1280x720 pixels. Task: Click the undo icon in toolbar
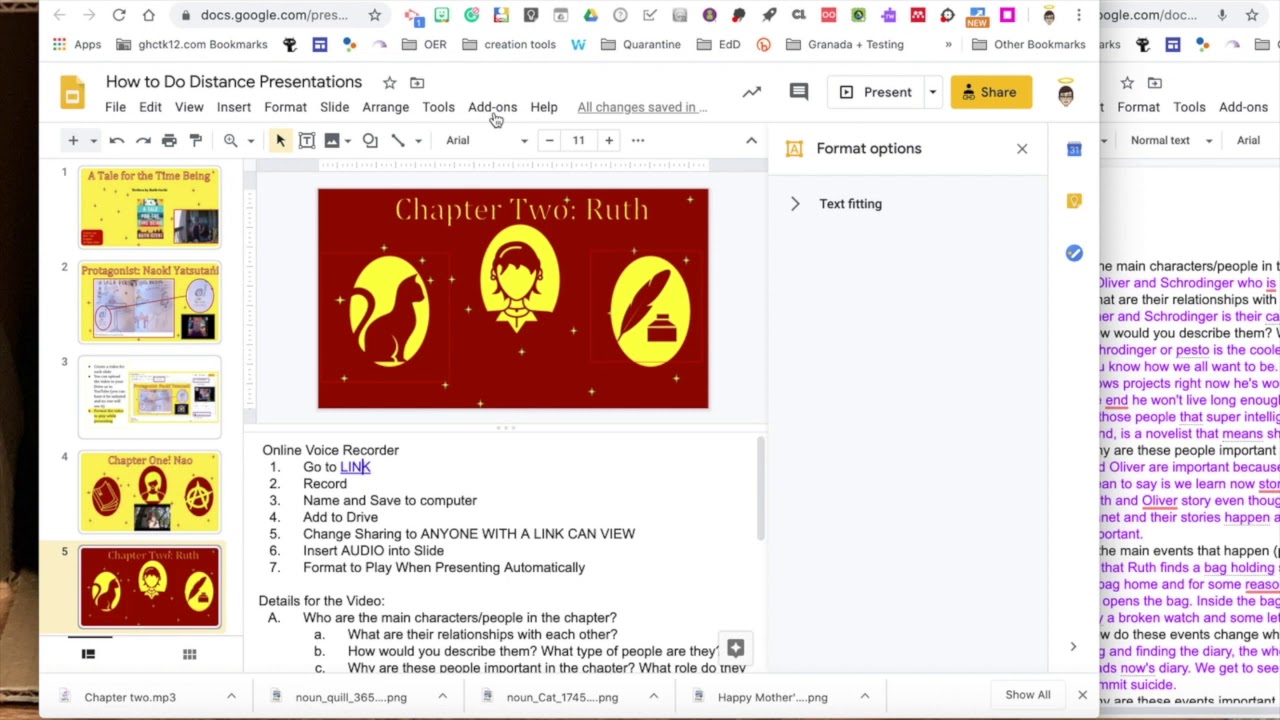(x=117, y=141)
